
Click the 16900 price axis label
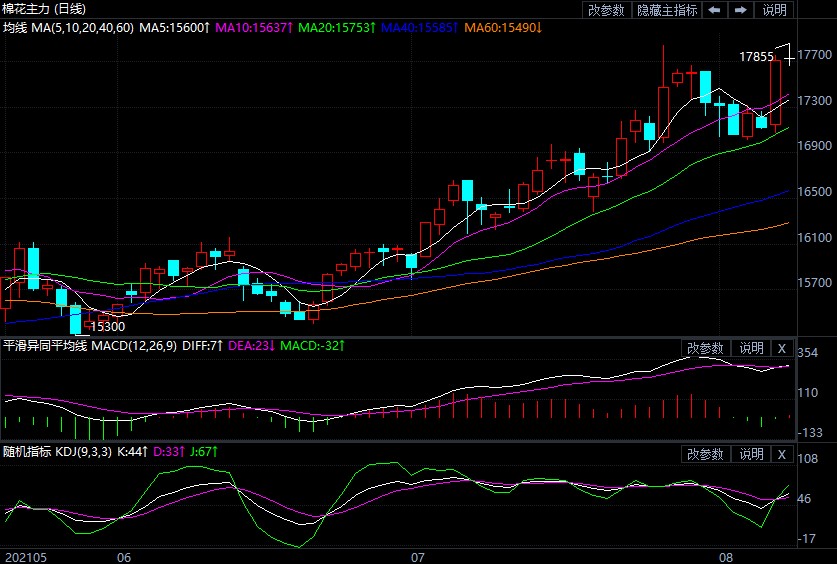tap(815, 146)
